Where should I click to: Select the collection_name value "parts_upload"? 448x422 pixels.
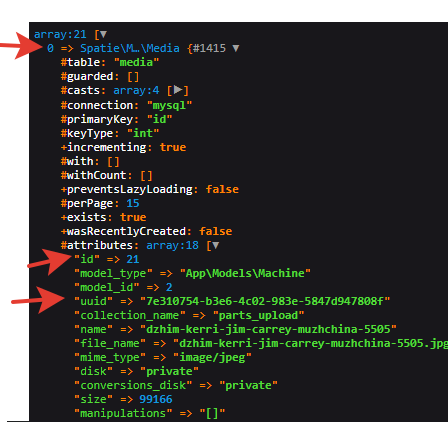click(x=258, y=315)
